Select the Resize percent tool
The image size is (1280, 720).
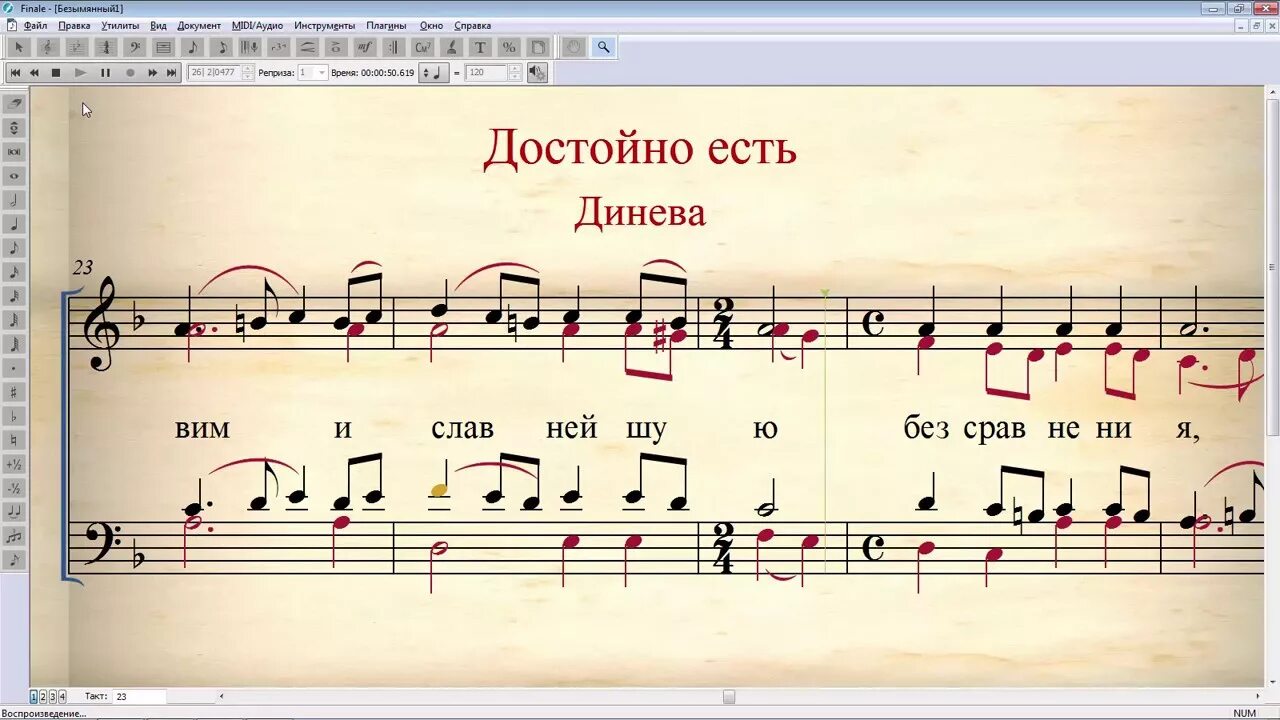pyautogui.click(x=509, y=47)
